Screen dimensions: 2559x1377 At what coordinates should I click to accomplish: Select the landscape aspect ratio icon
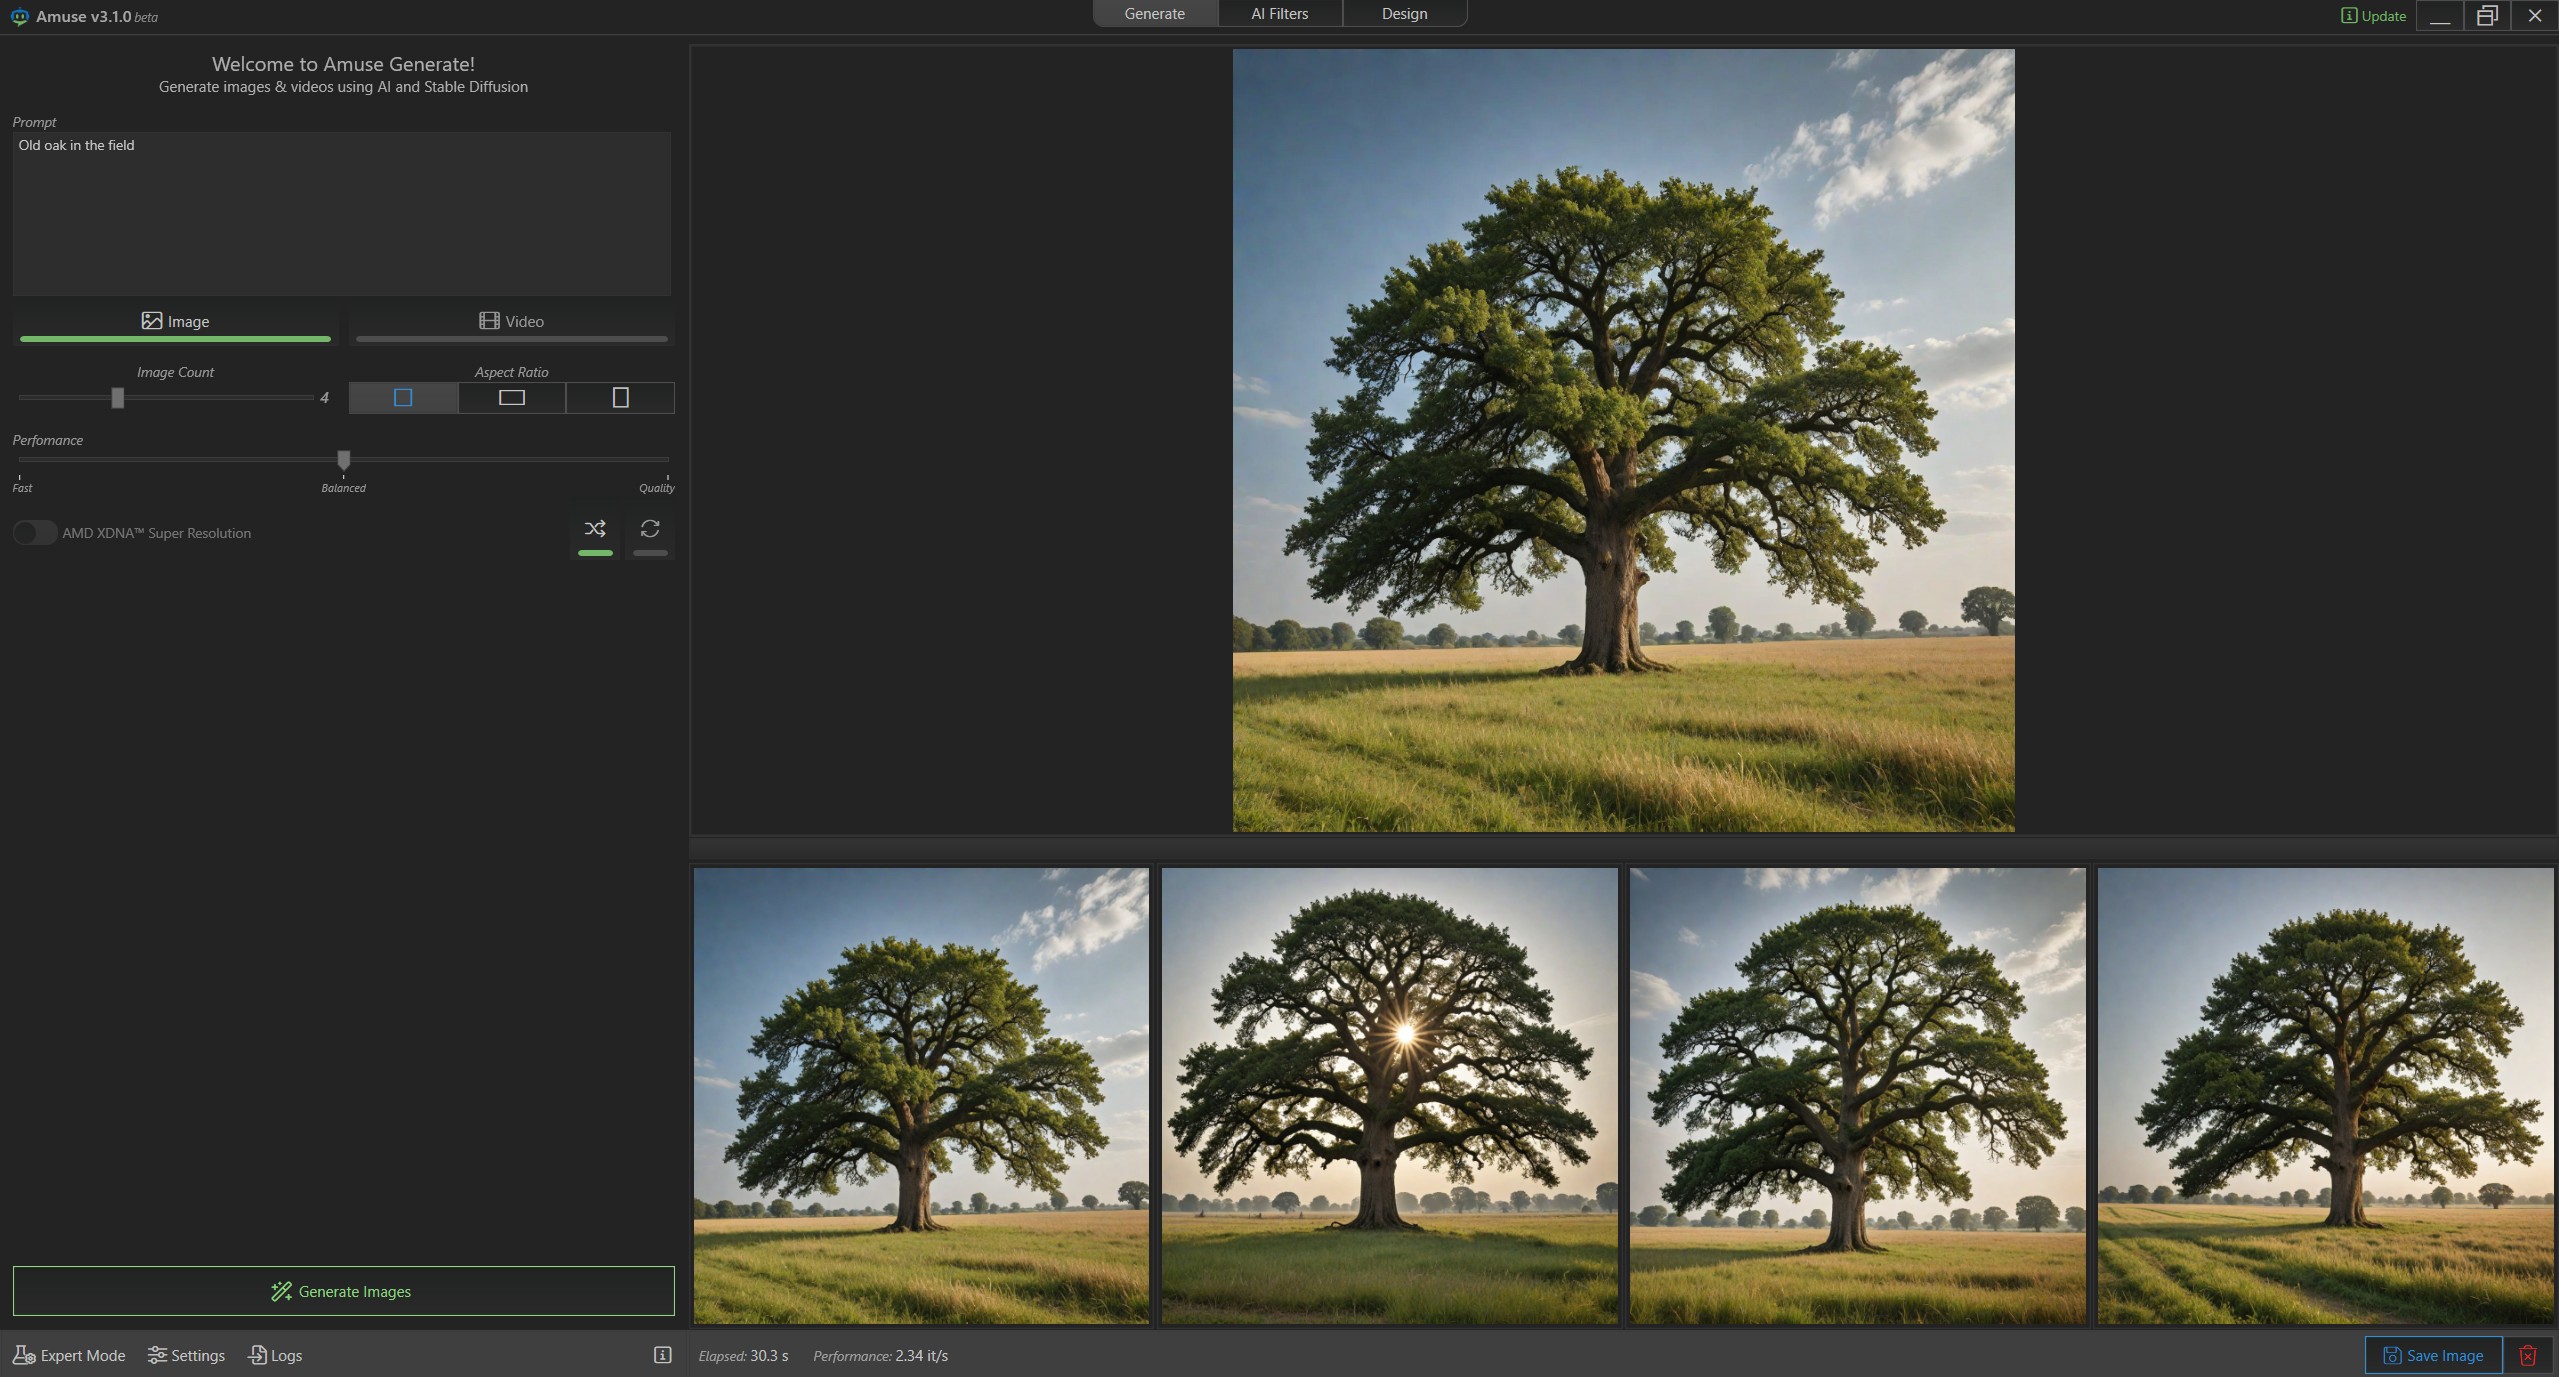(x=512, y=398)
